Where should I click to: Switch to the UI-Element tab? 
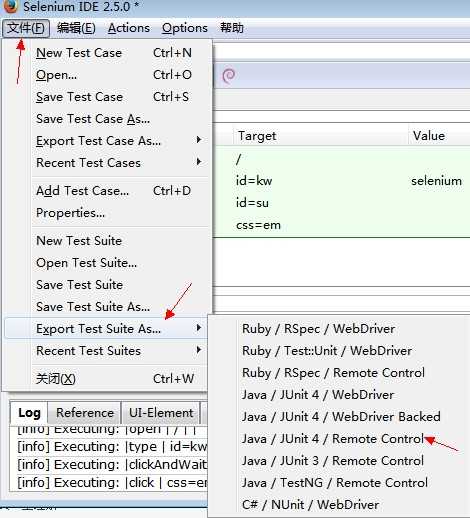pyautogui.click(x=161, y=413)
